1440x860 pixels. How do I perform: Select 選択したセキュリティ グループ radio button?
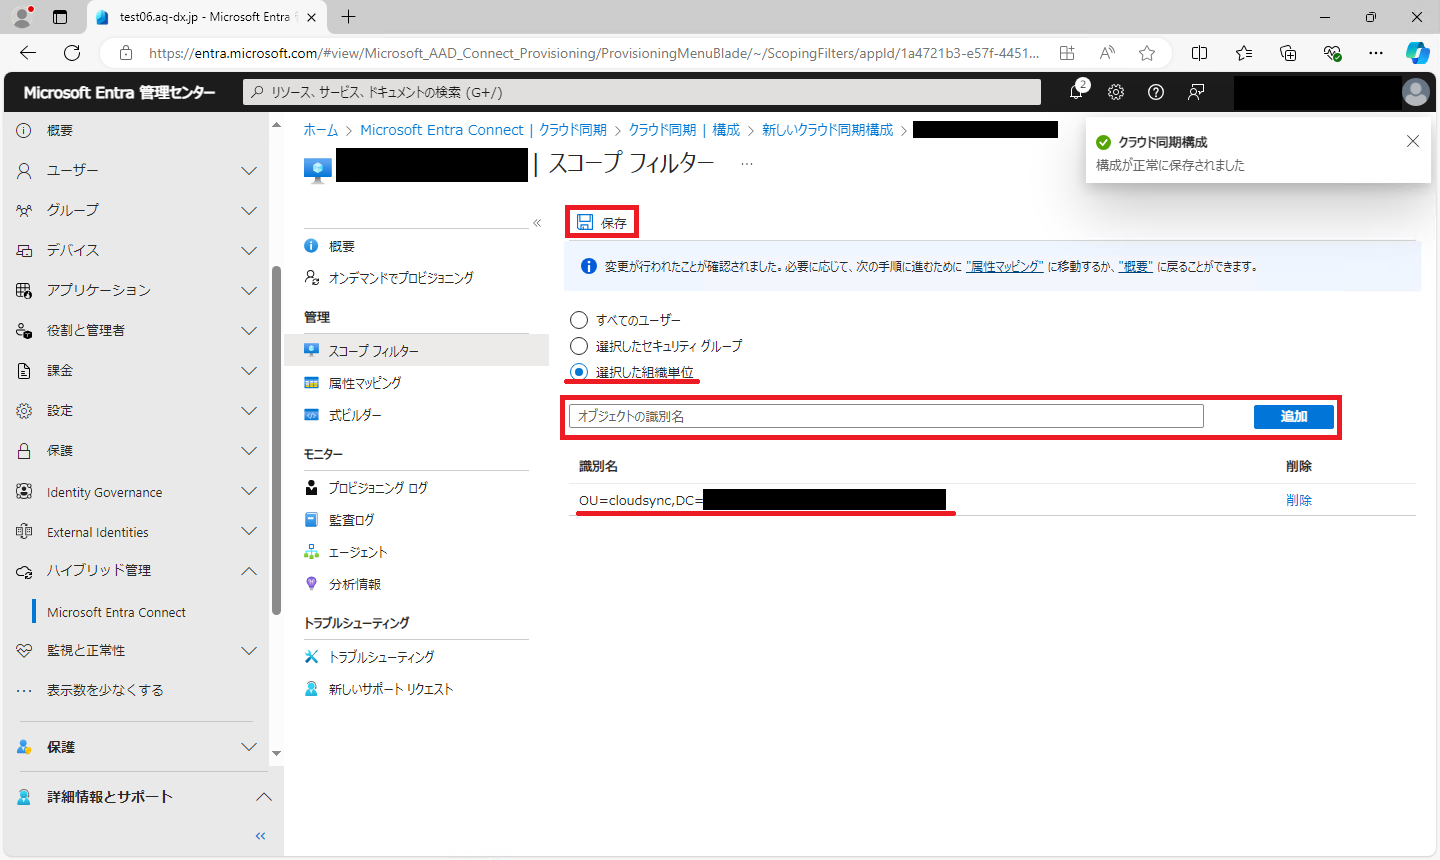579,346
